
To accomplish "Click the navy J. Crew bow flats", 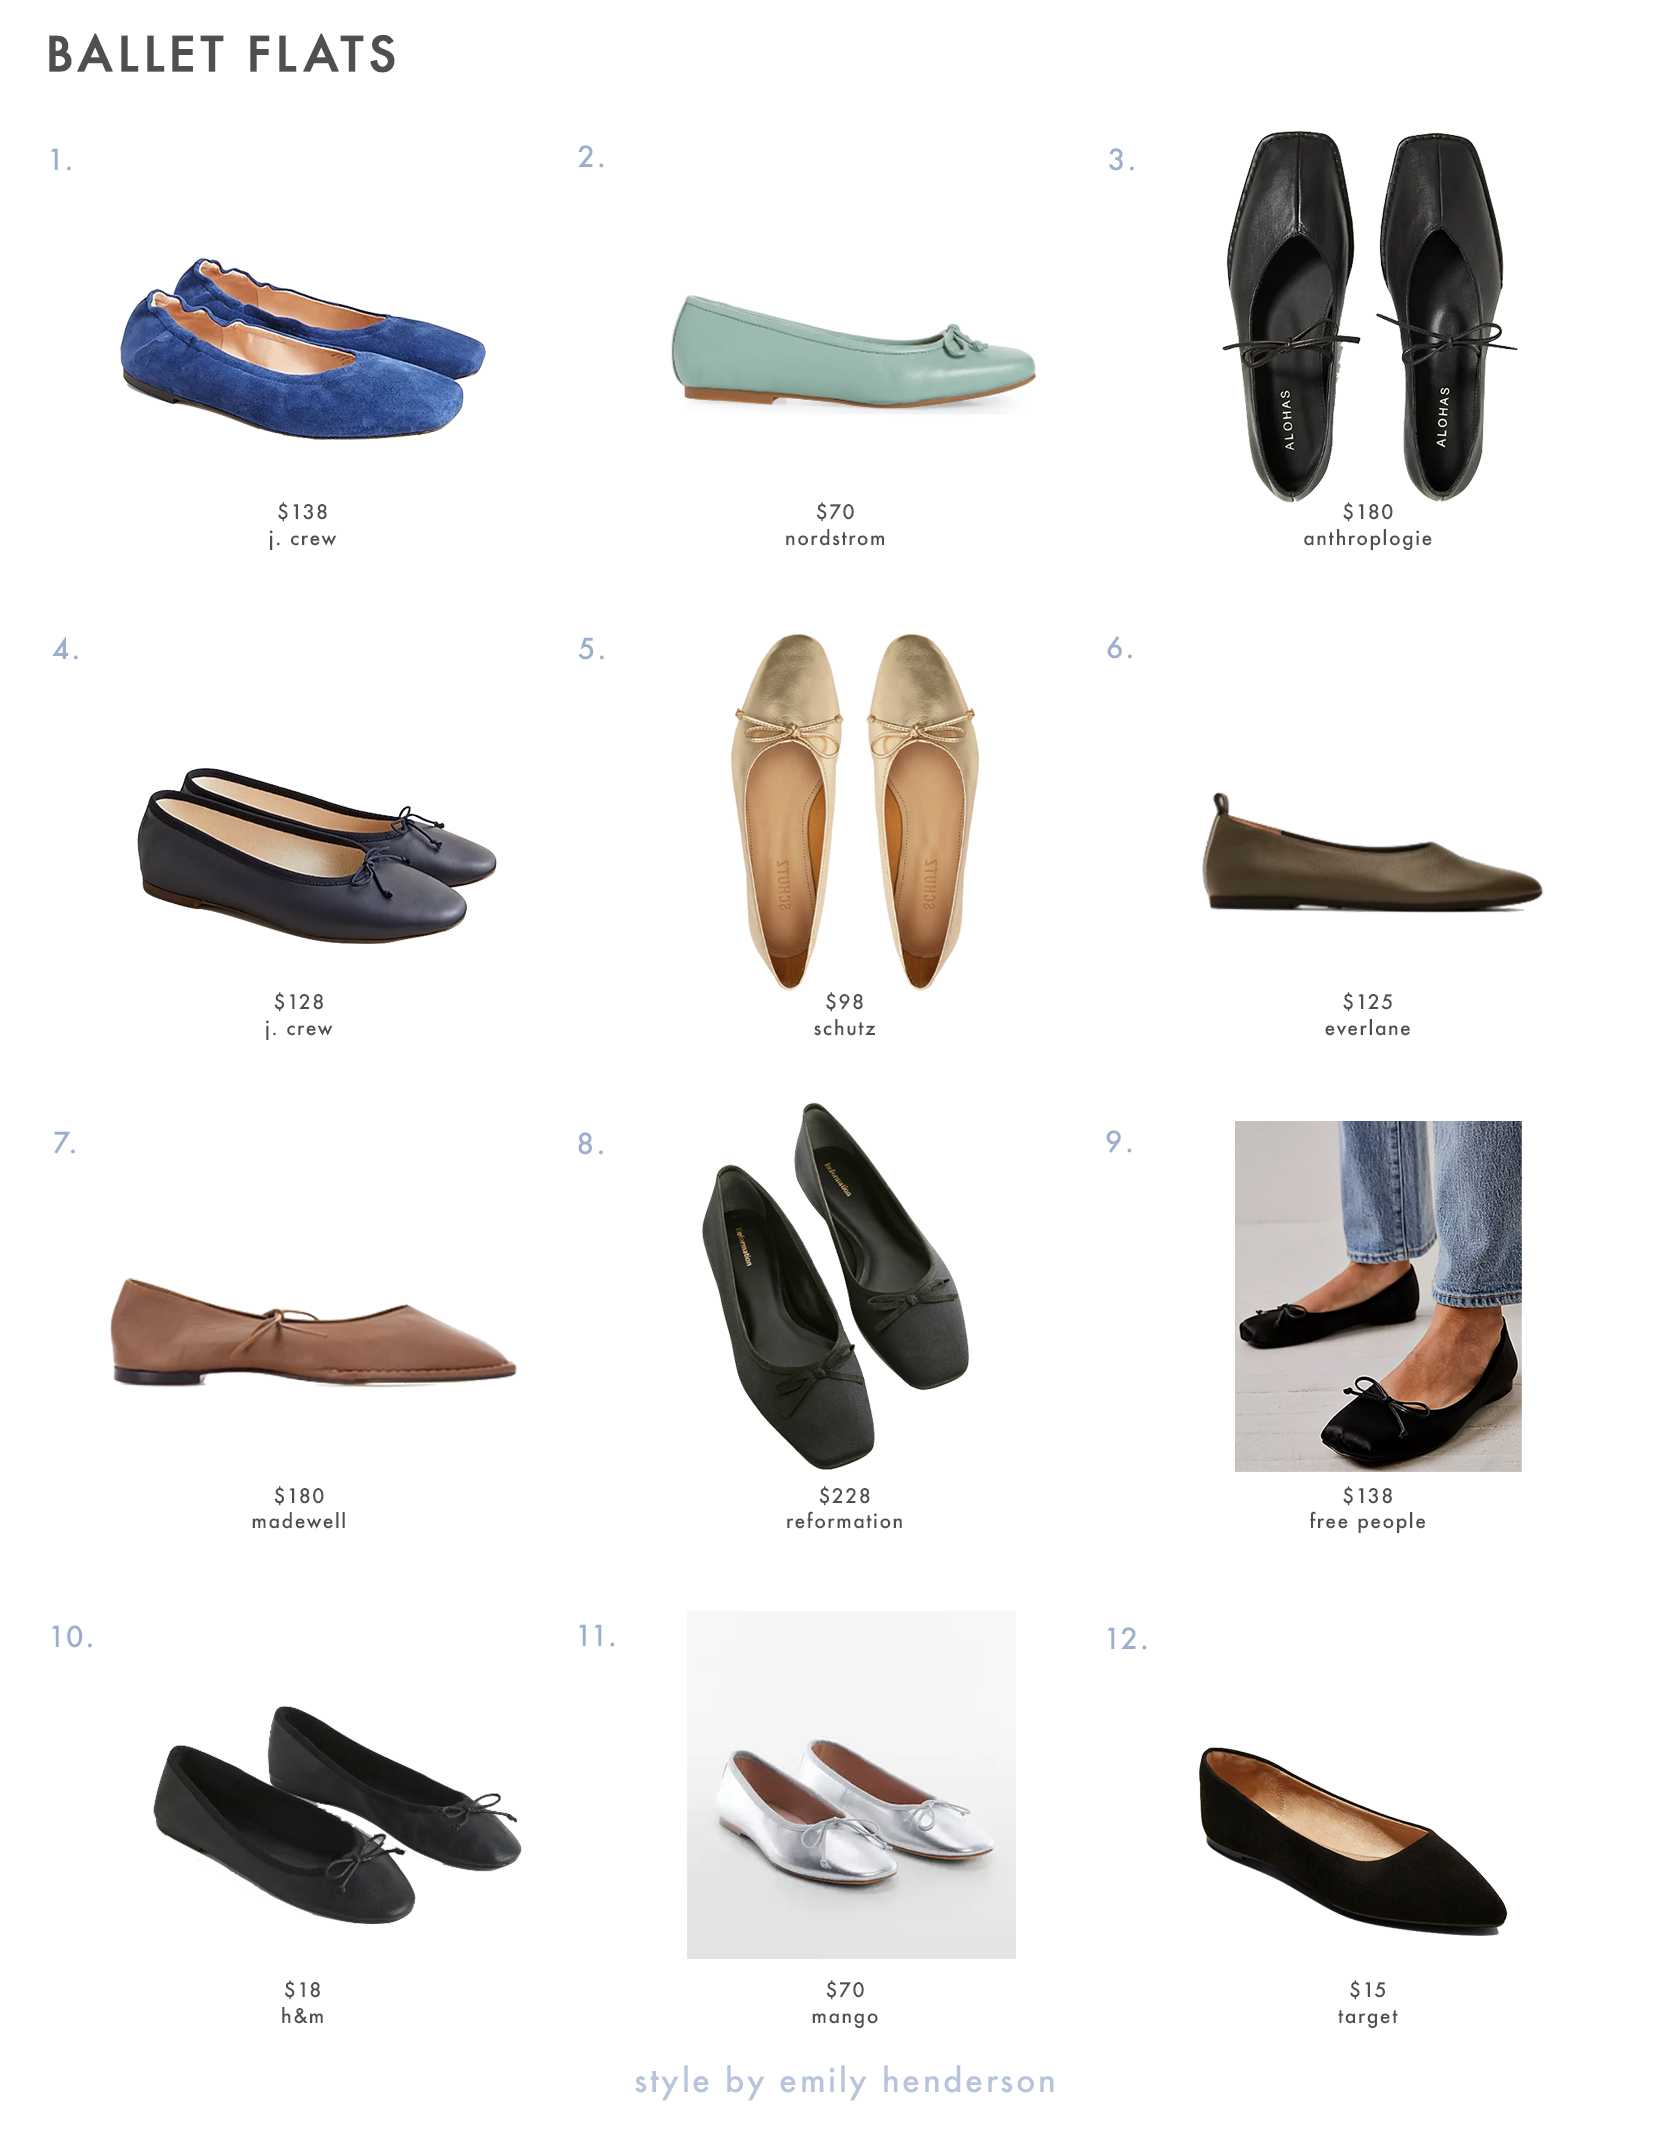I will pyautogui.click(x=316, y=855).
